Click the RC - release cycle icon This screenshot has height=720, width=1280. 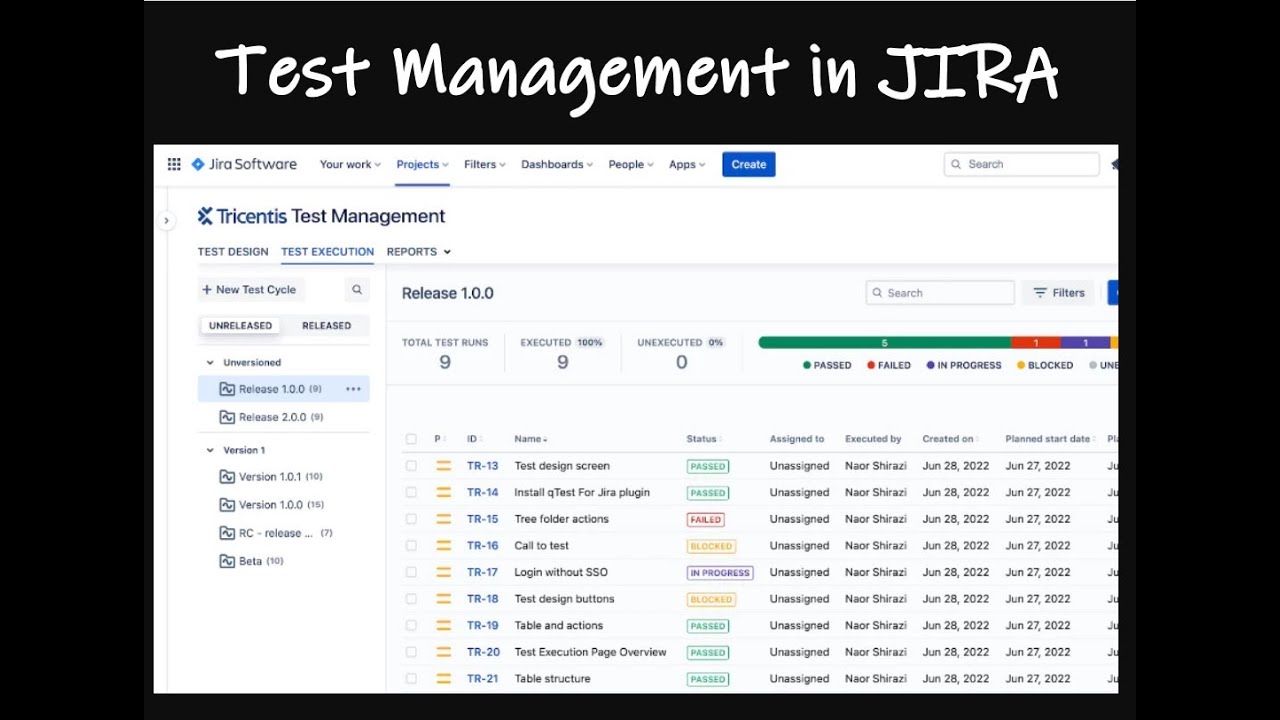point(227,533)
